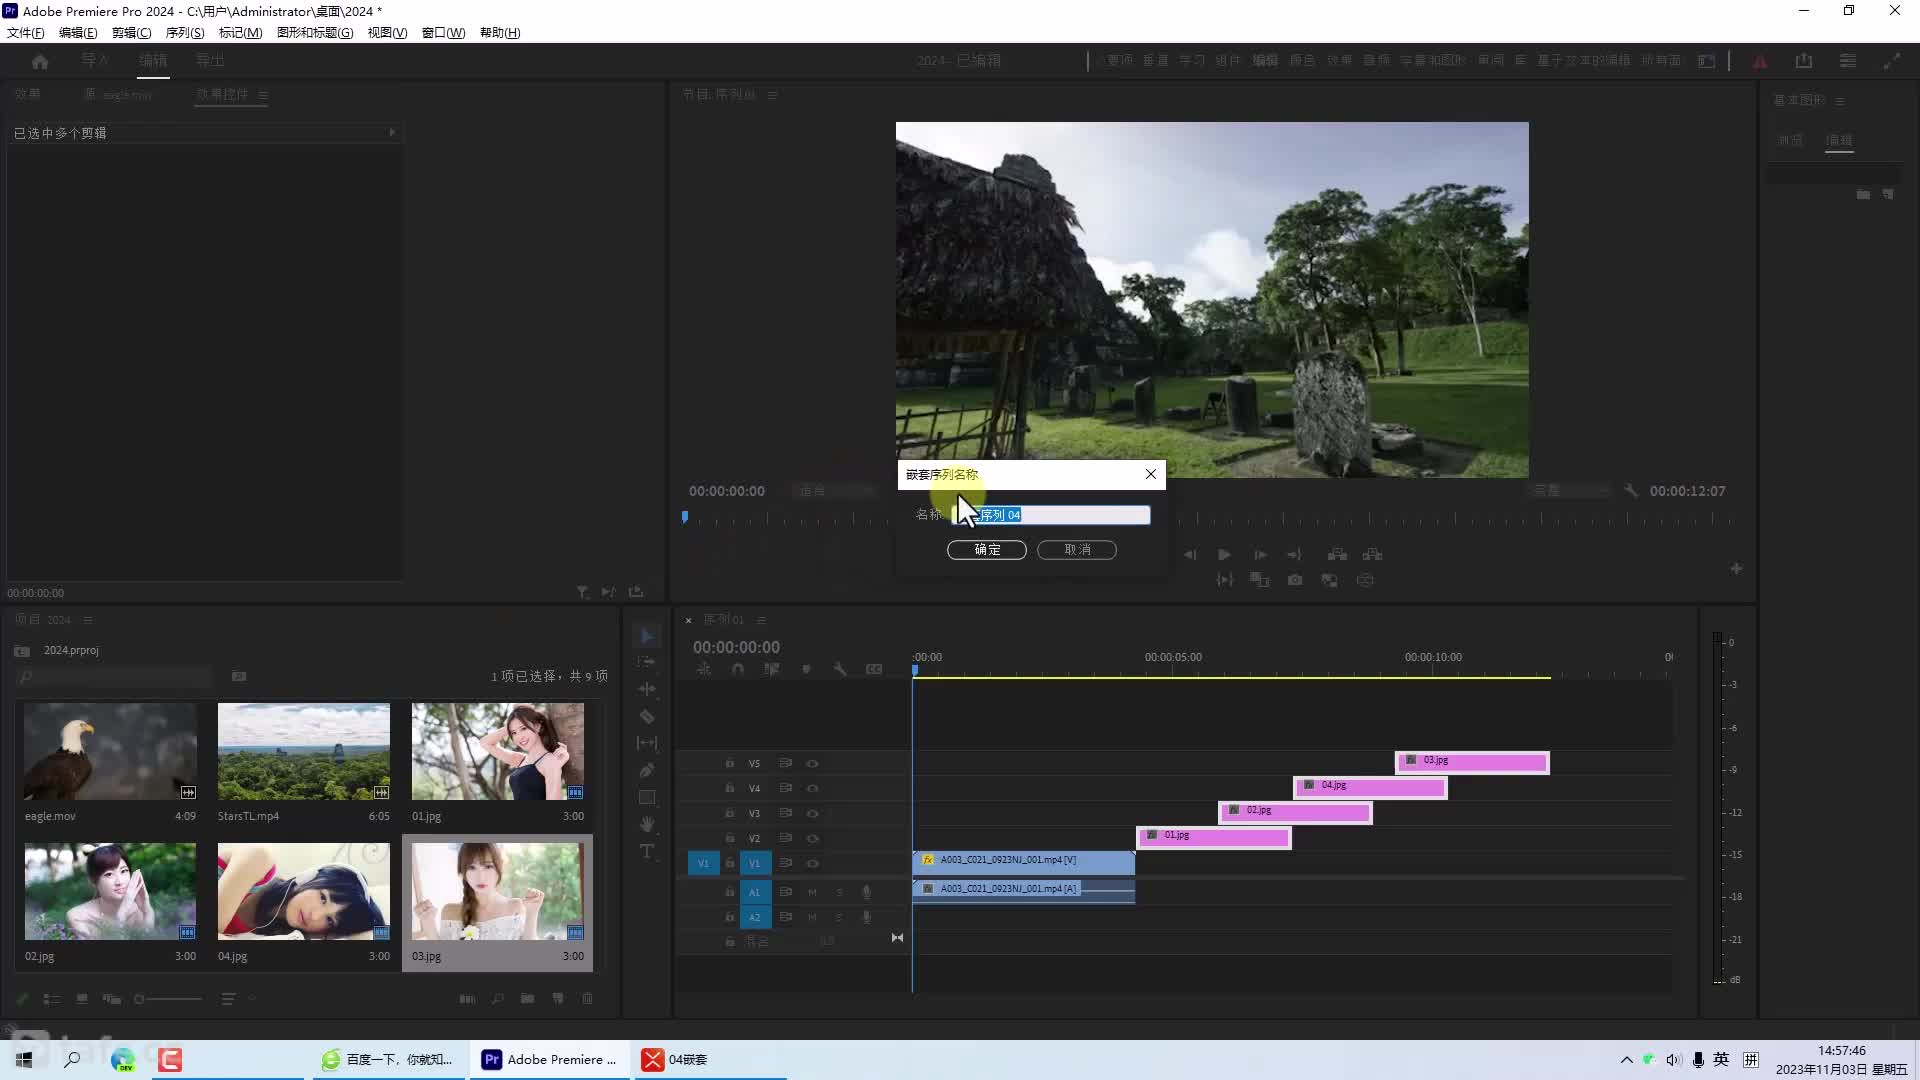Open program monitor button editor plus

pos(1736,568)
